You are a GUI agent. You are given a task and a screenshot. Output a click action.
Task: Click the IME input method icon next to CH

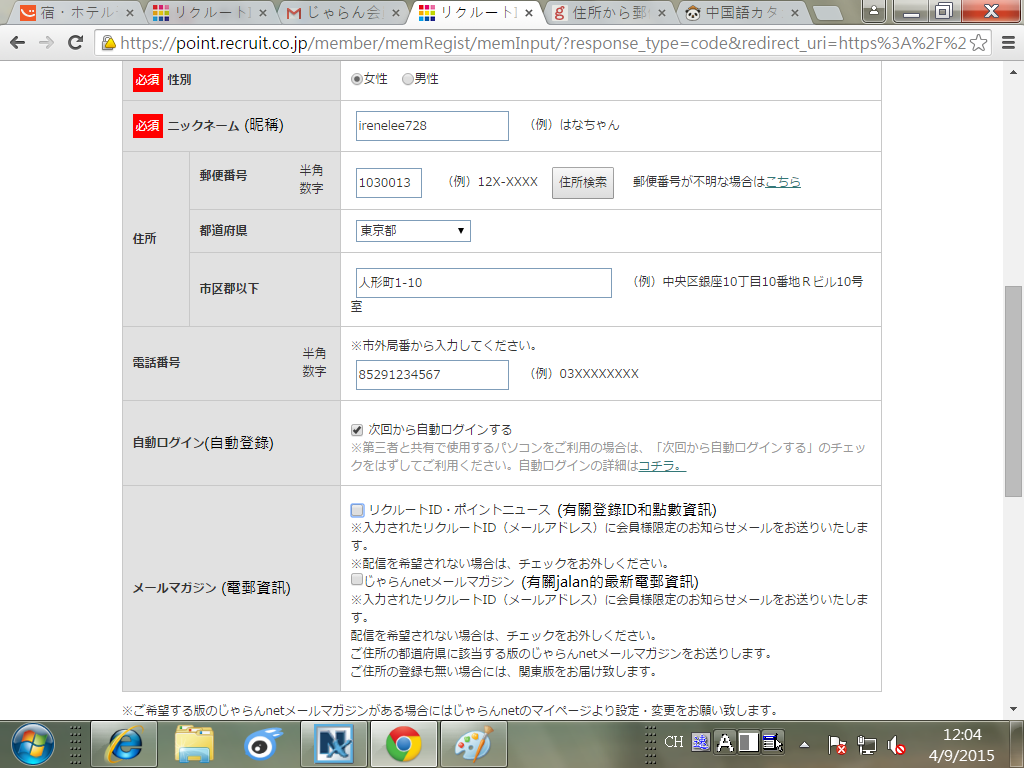tap(701, 743)
